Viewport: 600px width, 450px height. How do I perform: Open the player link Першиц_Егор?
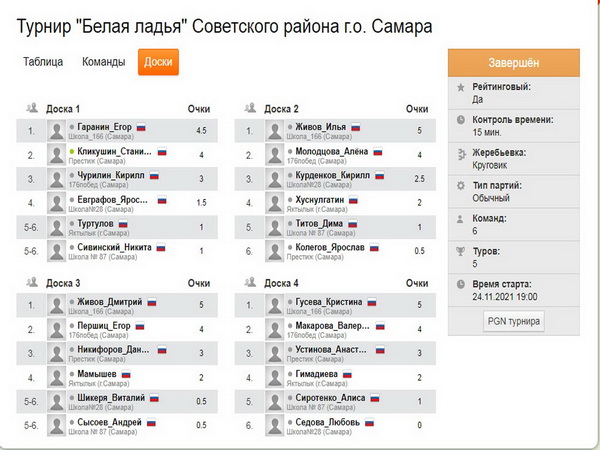pyautogui.click(x=105, y=325)
